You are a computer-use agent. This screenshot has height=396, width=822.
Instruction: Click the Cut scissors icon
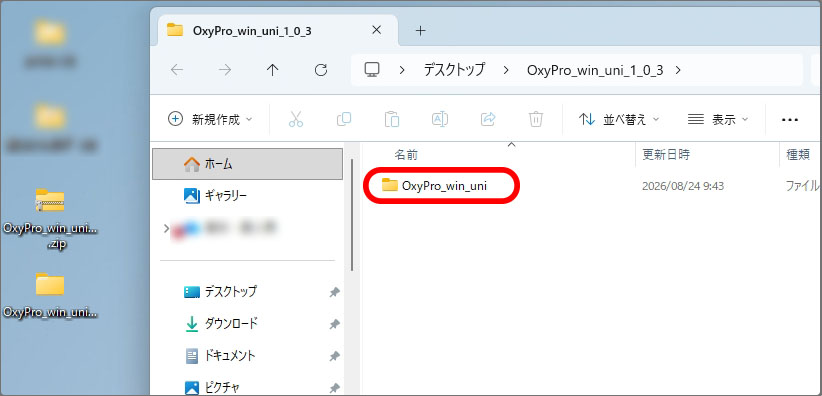[x=296, y=120]
